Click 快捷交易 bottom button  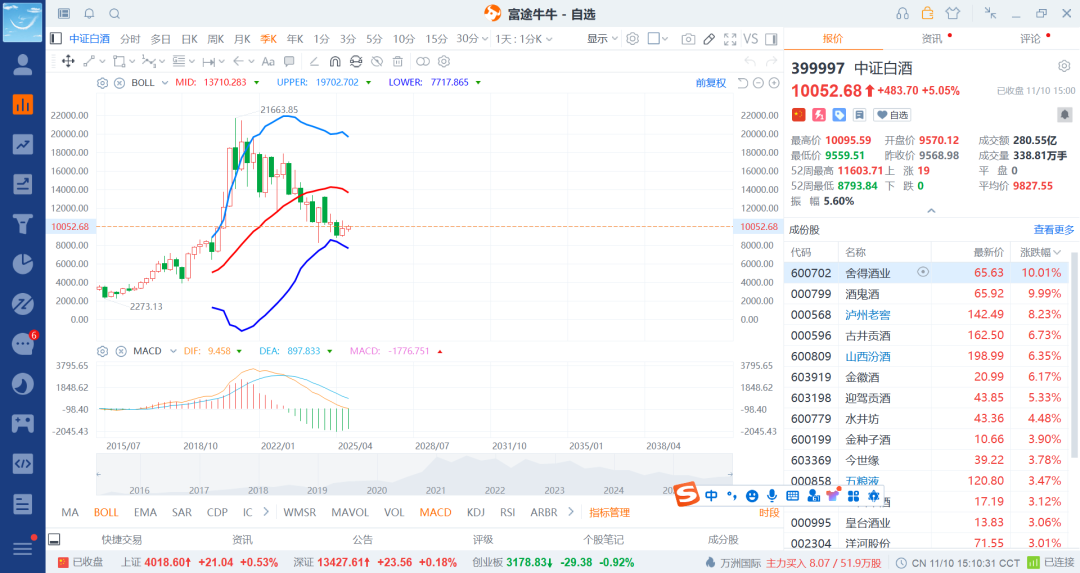click(122, 539)
